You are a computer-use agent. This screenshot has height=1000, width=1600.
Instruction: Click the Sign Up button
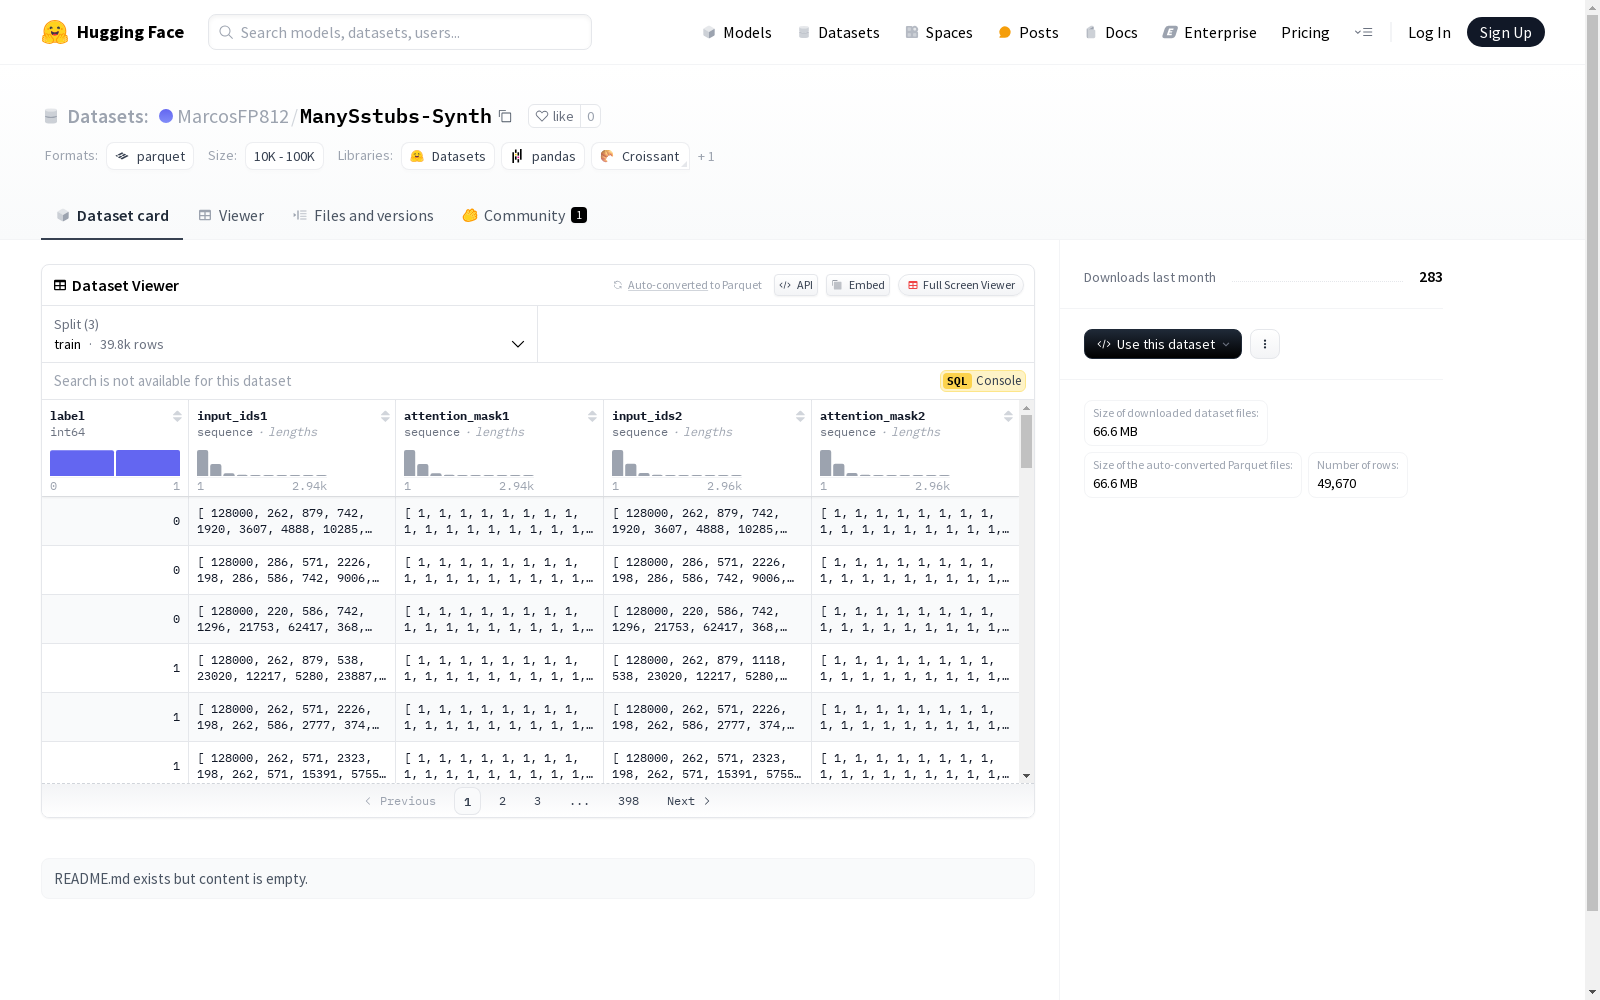[1505, 32]
